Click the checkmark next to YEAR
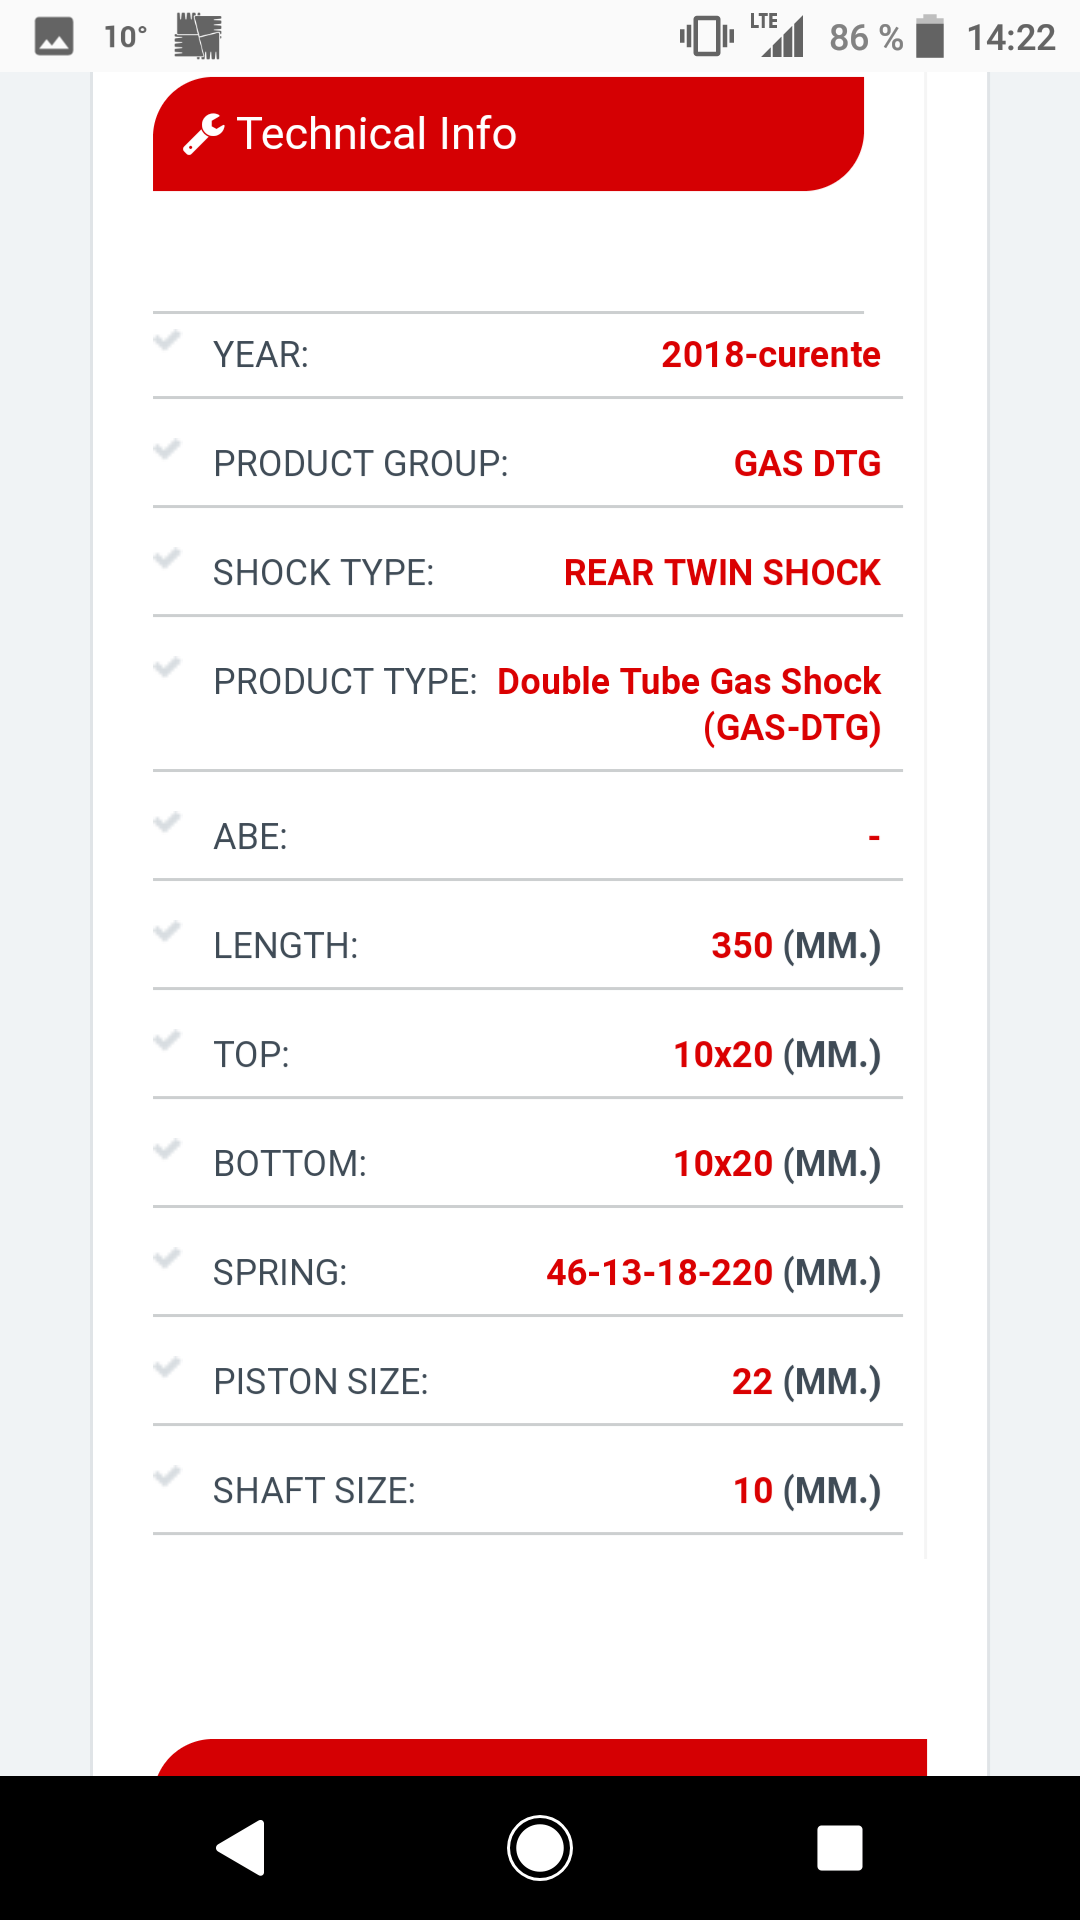The height and width of the screenshot is (1920, 1080). coord(167,340)
